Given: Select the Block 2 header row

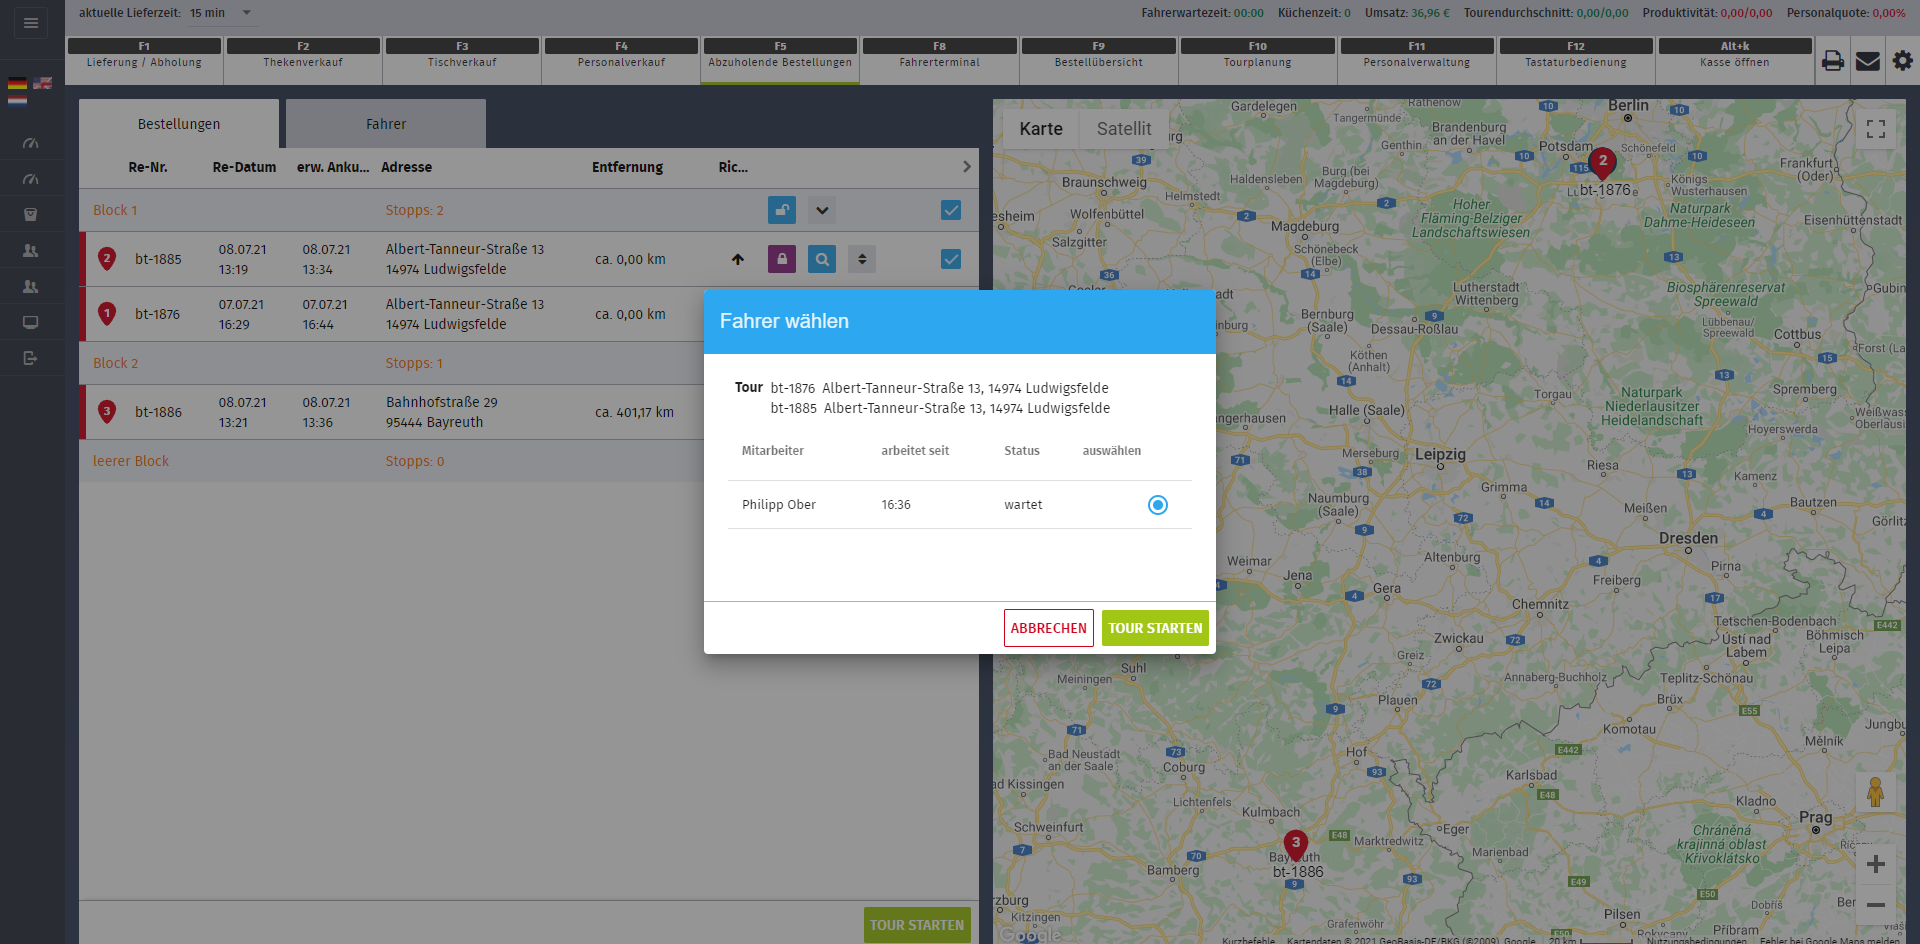Looking at the screenshot, I should (529, 363).
